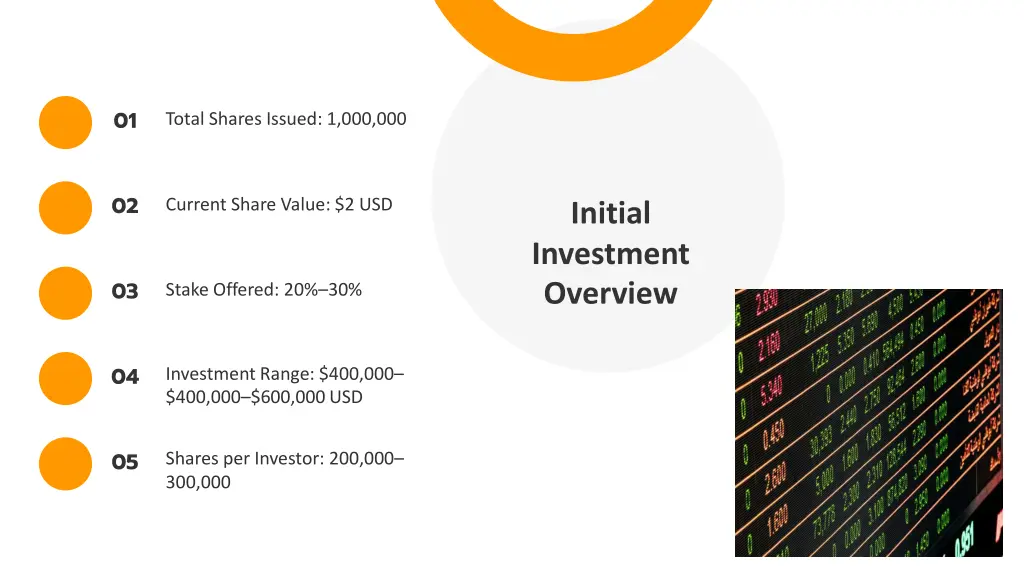Click the 05 number label

coord(125,462)
